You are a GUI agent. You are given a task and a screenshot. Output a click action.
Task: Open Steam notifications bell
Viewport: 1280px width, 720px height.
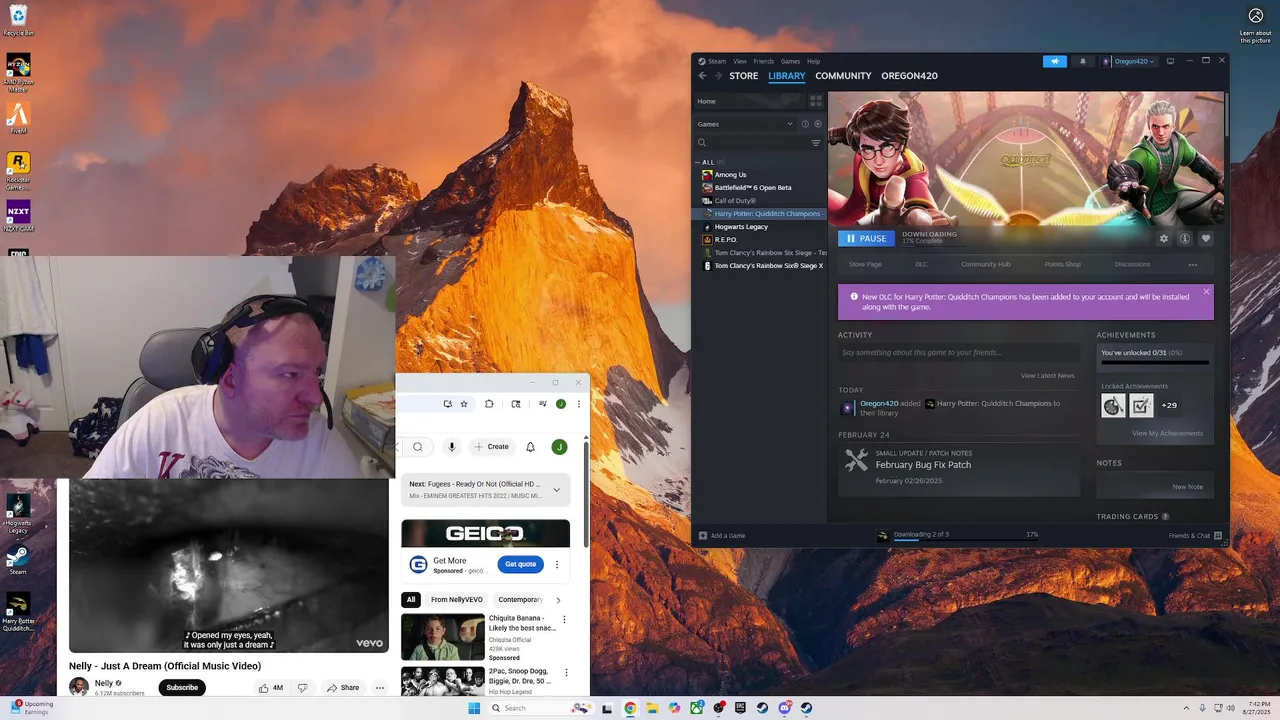[x=1082, y=61]
